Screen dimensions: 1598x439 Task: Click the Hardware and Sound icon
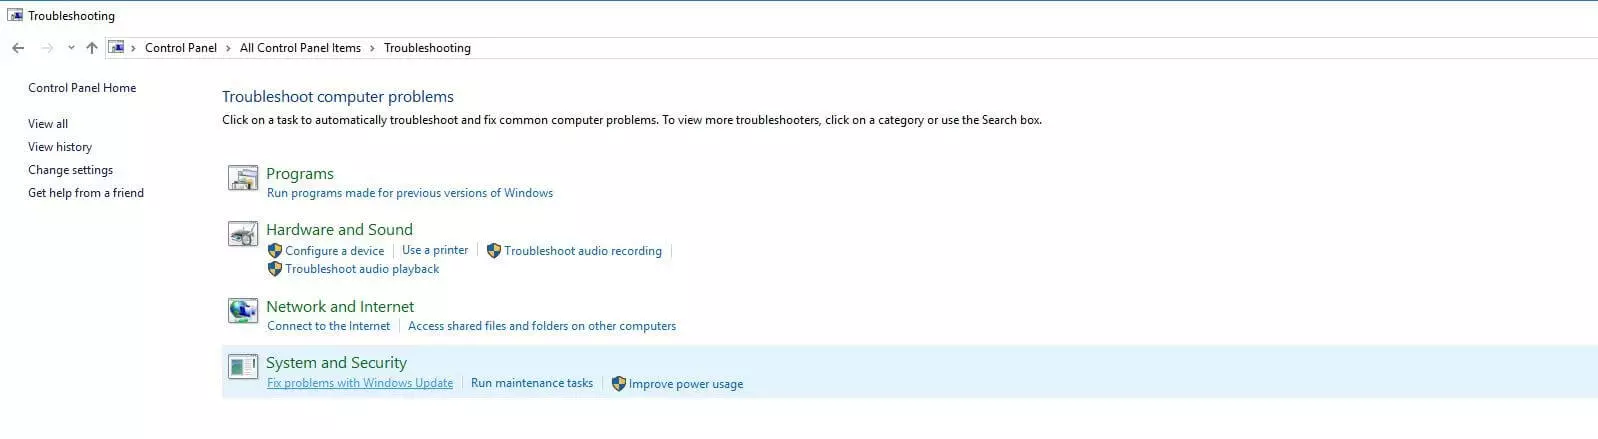(x=243, y=235)
